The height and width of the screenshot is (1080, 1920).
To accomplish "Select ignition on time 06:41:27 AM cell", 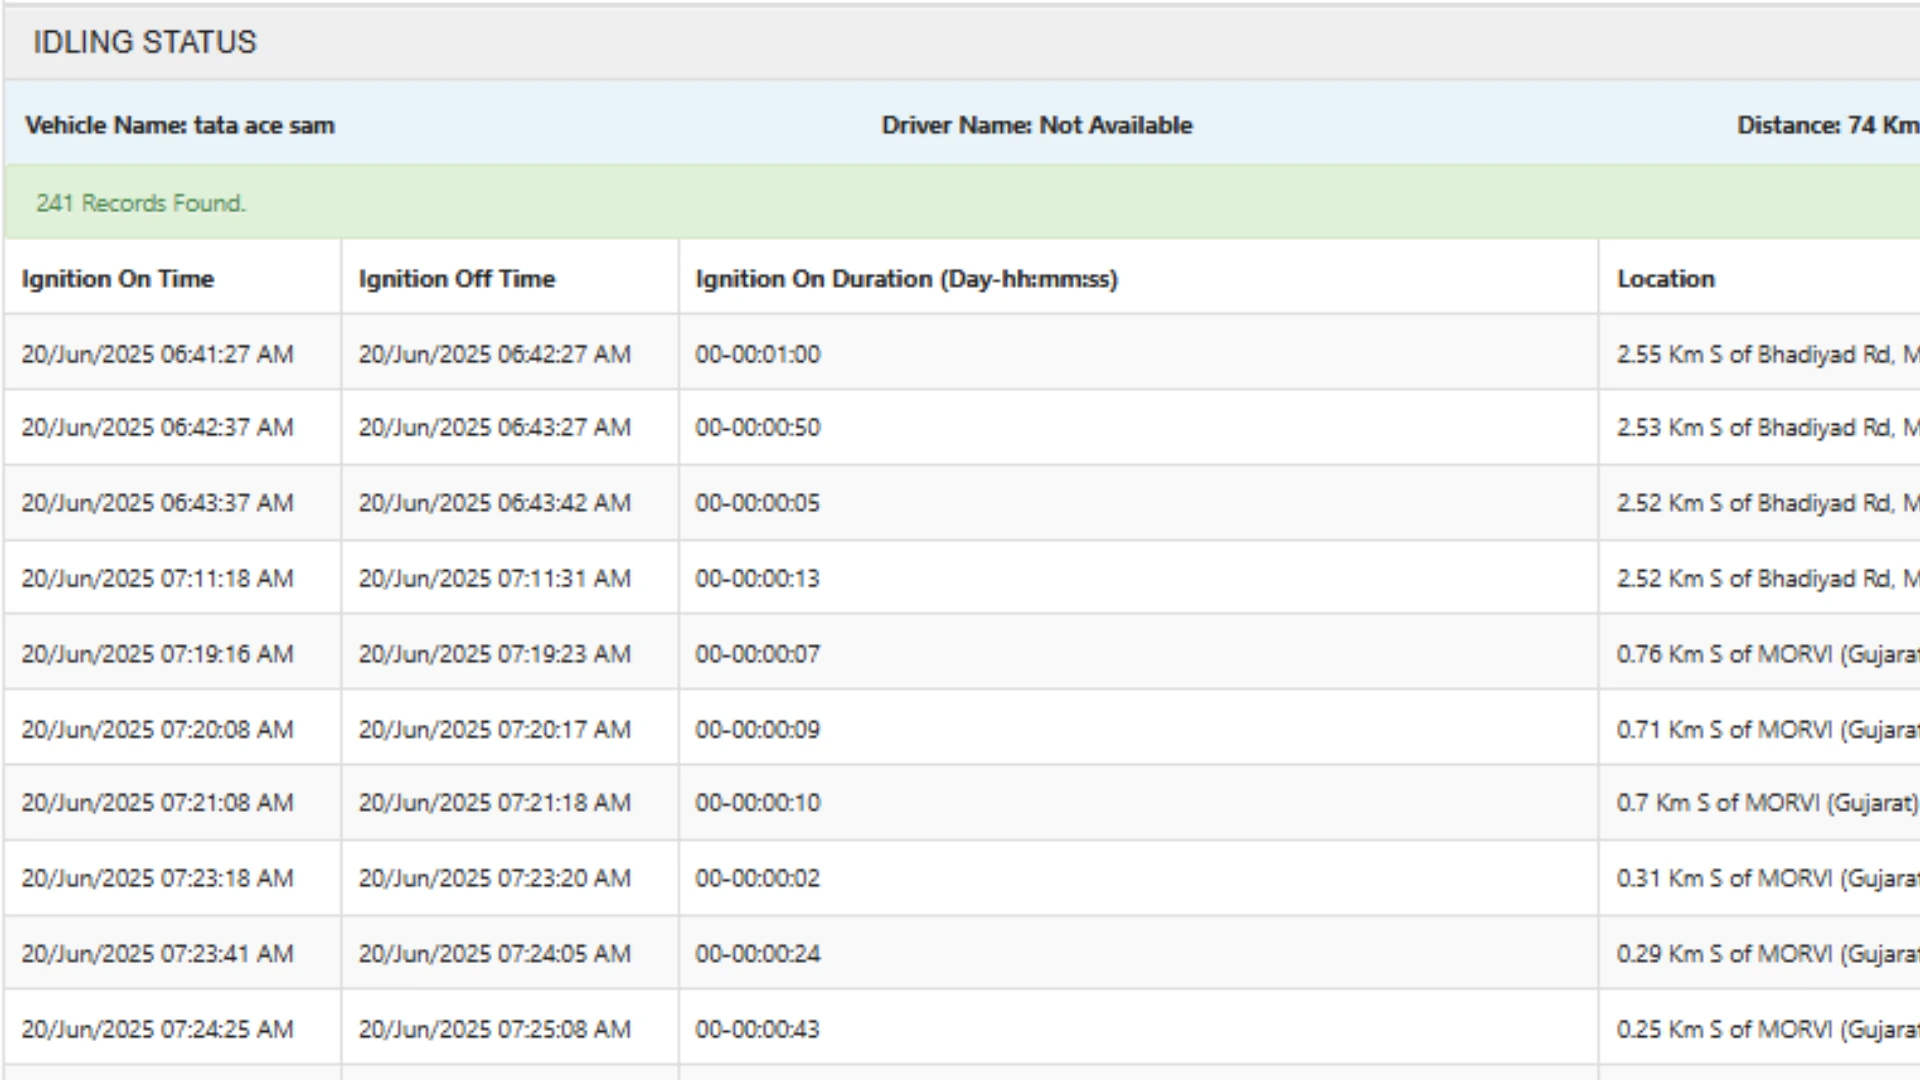I will [158, 355].
